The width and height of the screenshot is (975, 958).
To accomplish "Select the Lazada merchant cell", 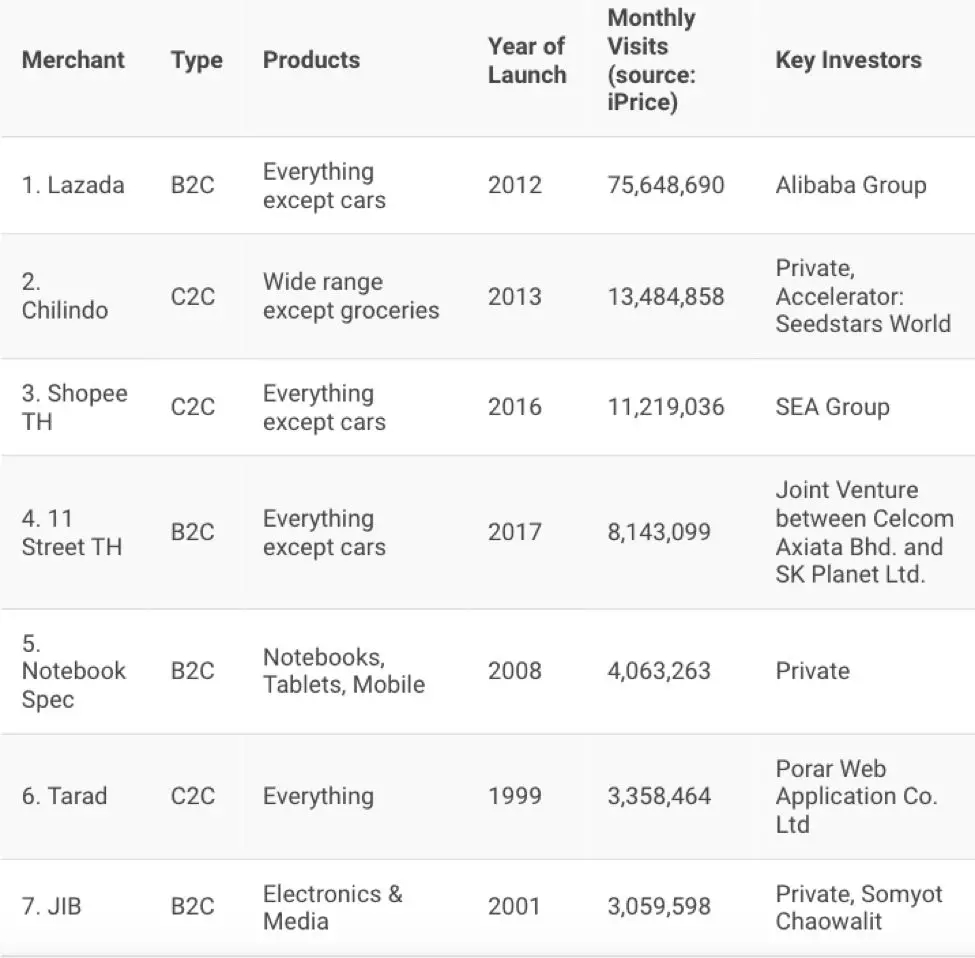I will click(73, 185).
